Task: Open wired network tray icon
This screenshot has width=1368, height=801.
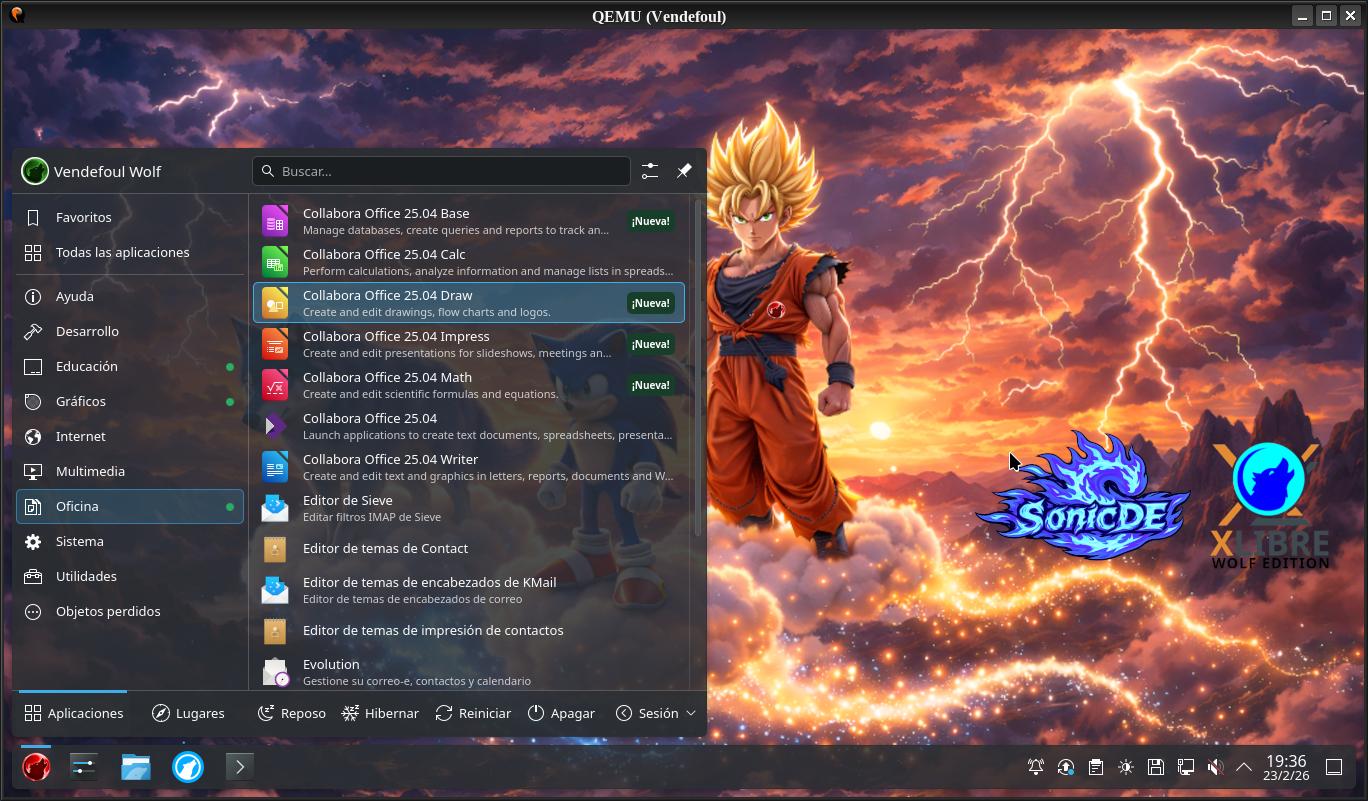Action: (1186, 767)
